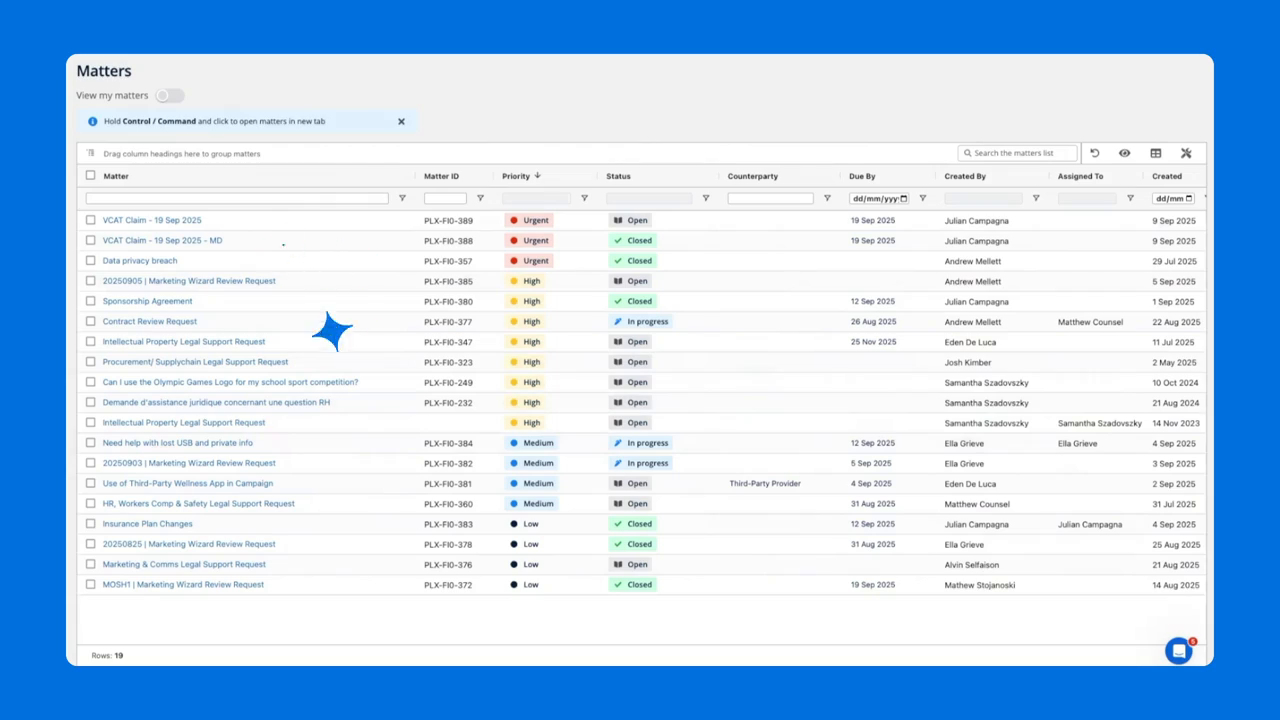The image size is (1280, 720).
Task: Click the filter funnel for Matter column
Action: [x=402, y=198]
